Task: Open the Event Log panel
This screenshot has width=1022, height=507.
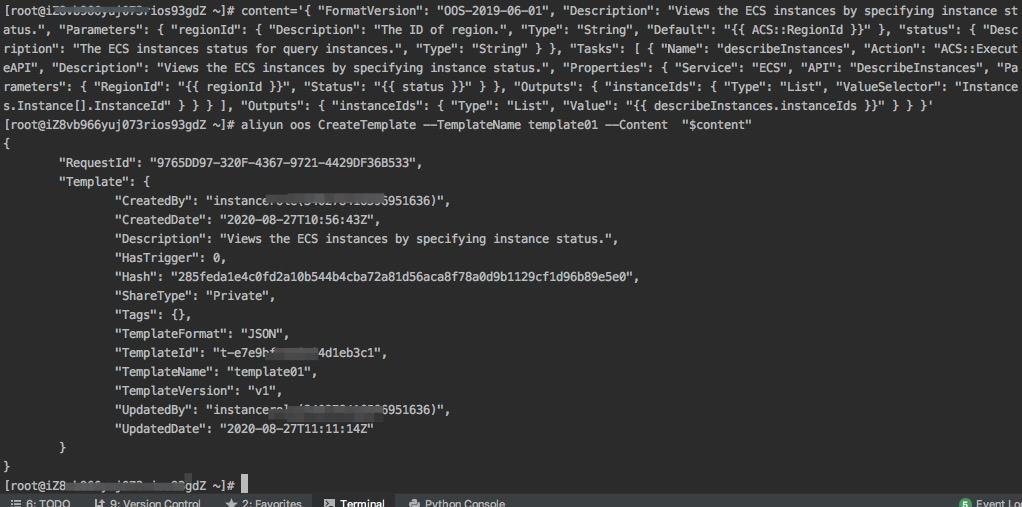Action: (989, 503)
